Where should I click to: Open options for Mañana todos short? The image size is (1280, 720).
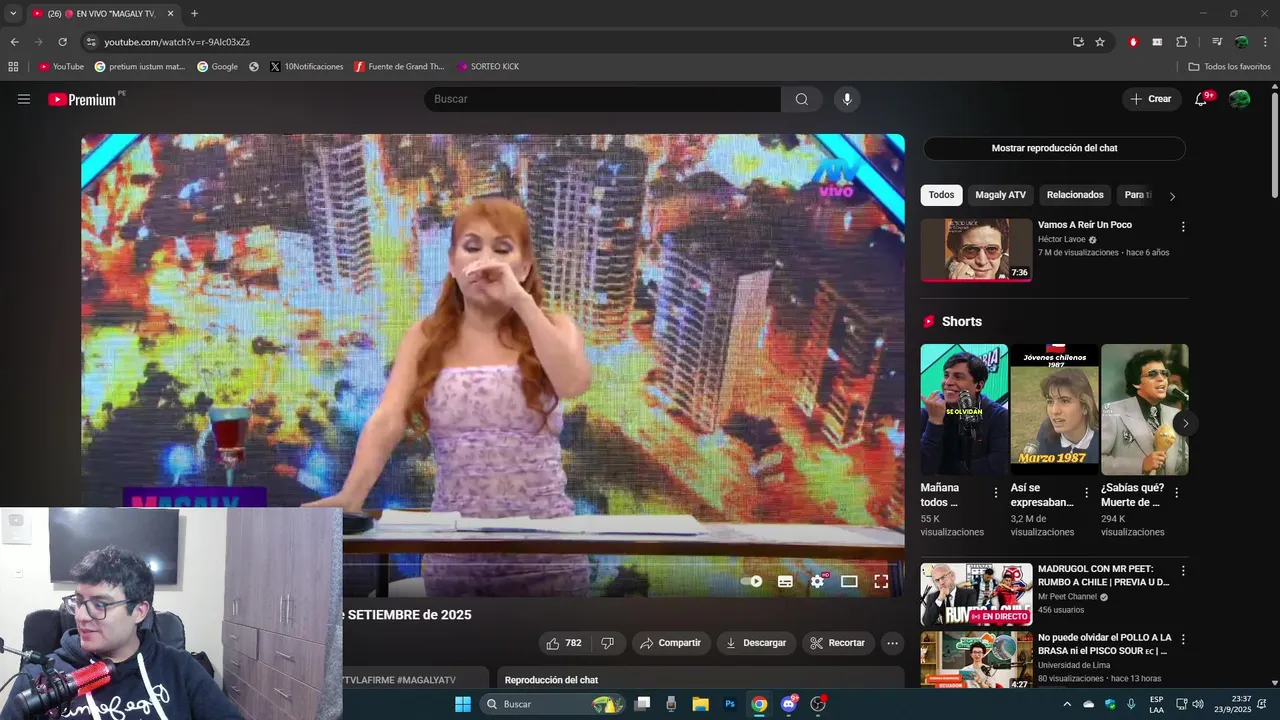point(995,493)
